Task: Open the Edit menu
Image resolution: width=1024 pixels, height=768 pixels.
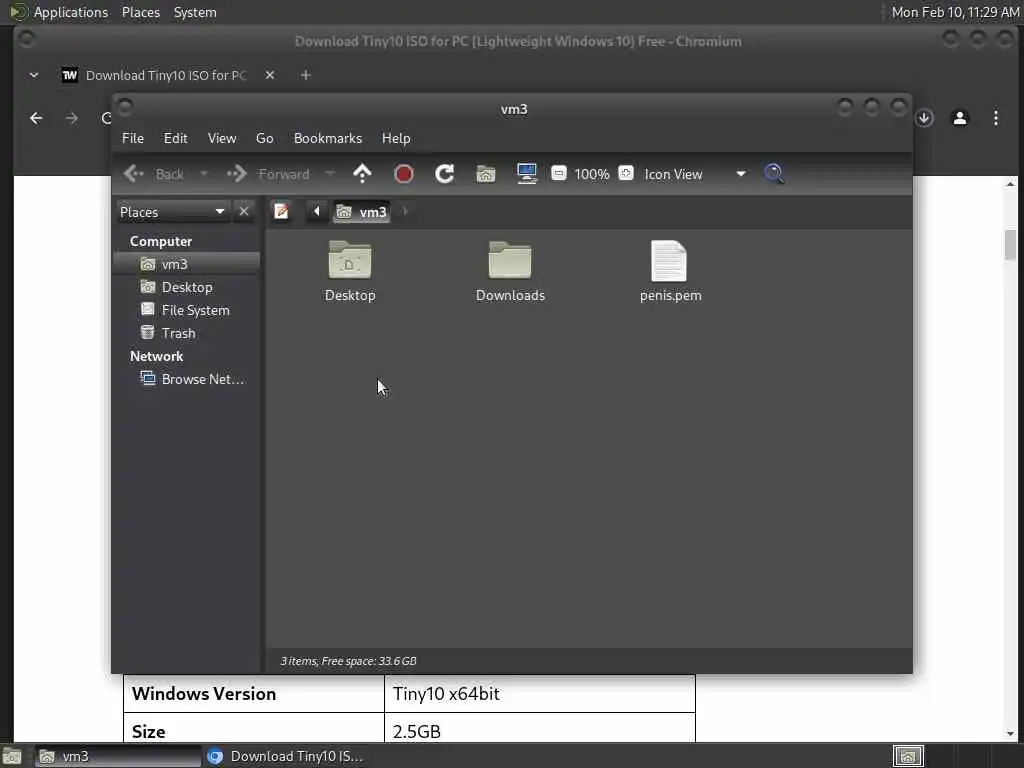Action: click(x=175, y=138)
